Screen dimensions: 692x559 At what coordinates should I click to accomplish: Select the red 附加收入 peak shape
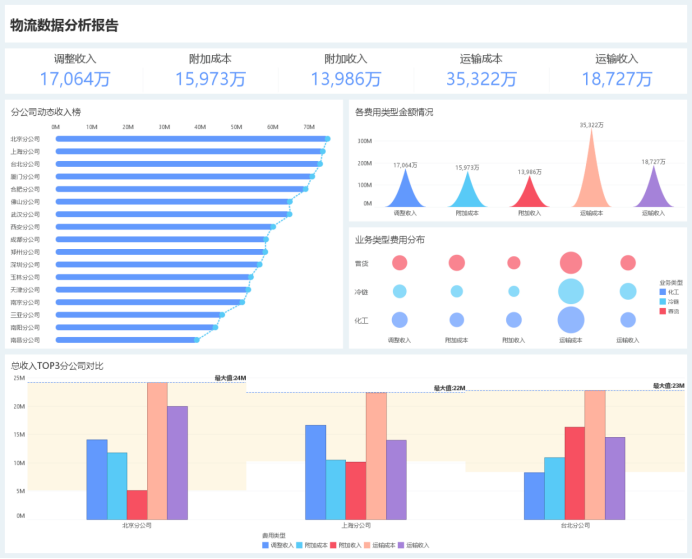[528, 195]
